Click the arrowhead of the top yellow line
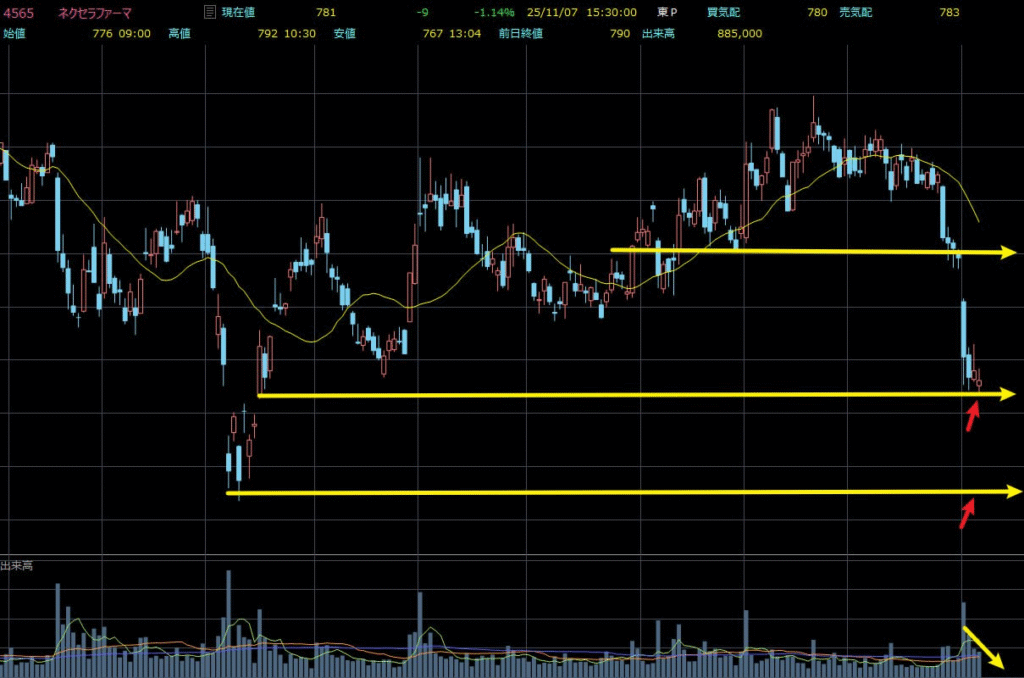Screen dimensions: 1024x678 [x=1008, y=252]
